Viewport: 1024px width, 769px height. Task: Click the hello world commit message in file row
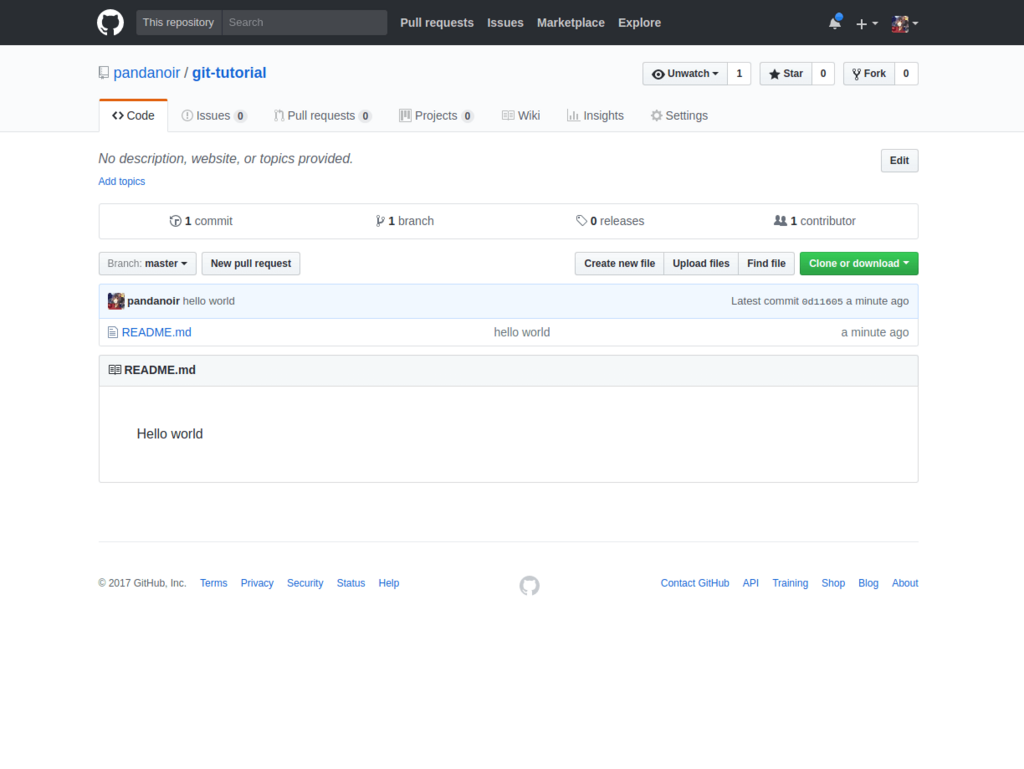click(x=522, y=332)
